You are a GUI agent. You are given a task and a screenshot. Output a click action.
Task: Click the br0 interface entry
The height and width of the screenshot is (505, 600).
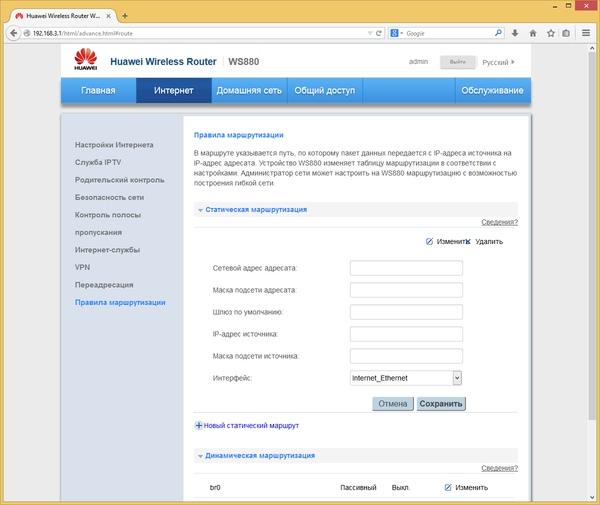coord(215,487)
